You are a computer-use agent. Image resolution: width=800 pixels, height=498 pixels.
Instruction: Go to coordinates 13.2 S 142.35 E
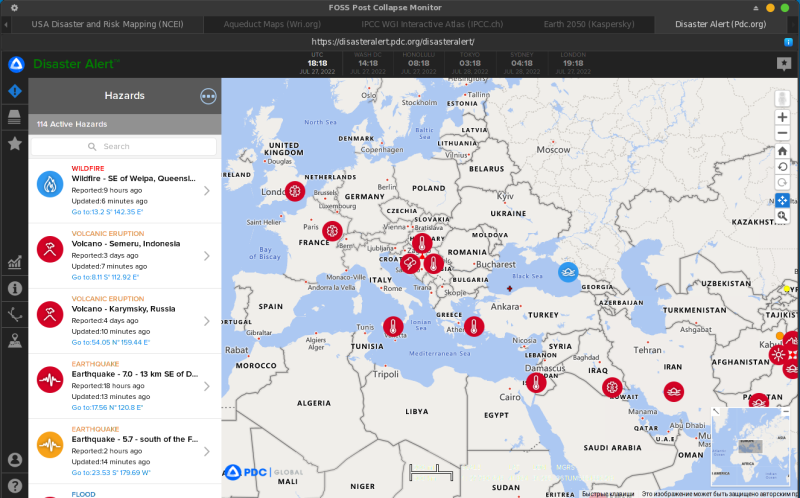[107, 212]
